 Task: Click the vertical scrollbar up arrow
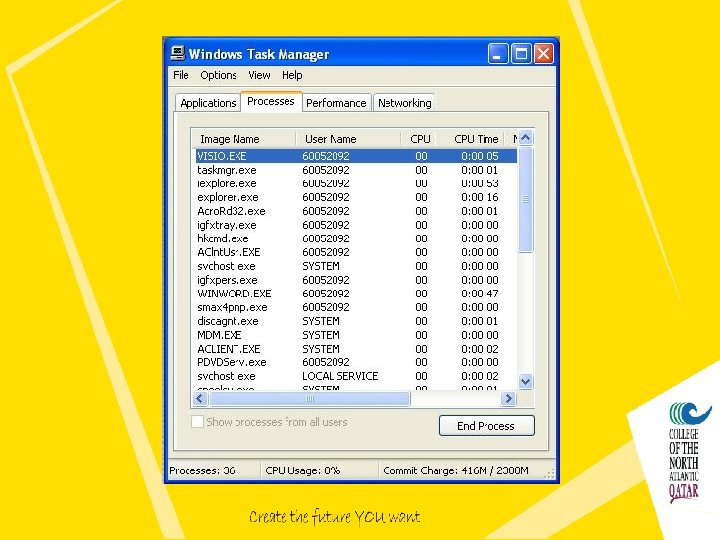[526, 138]
